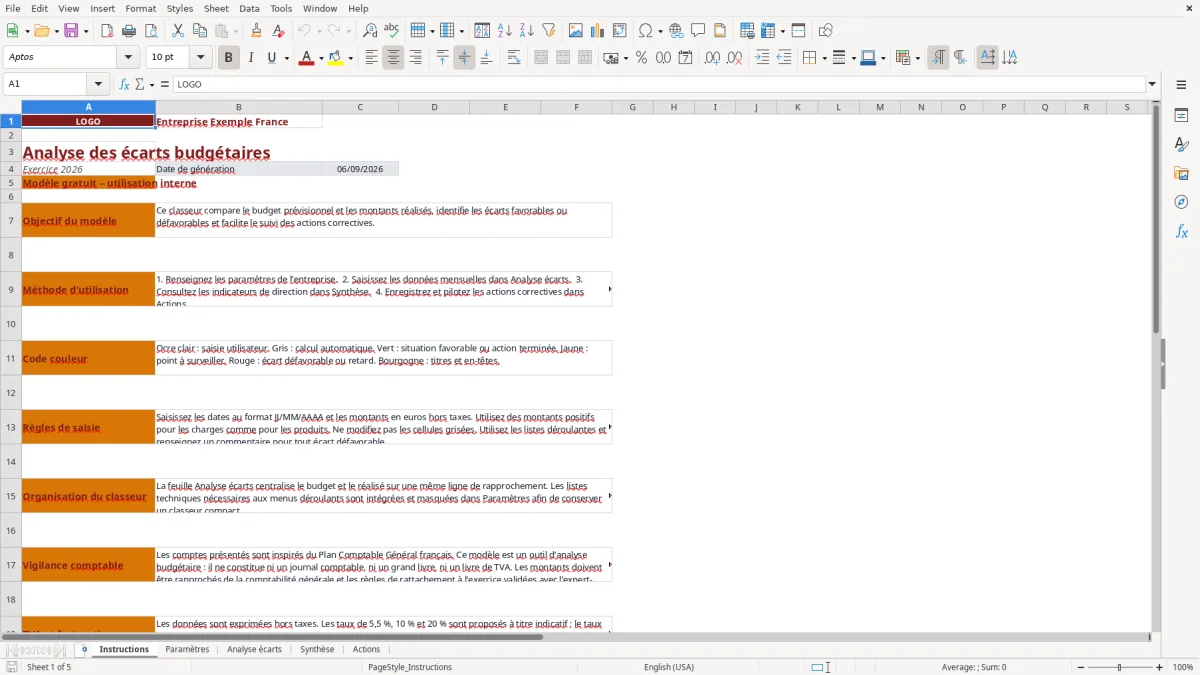This screenshot has height=675, width=1200.
Task: Open Find and Replace icon
Action: 370,31
